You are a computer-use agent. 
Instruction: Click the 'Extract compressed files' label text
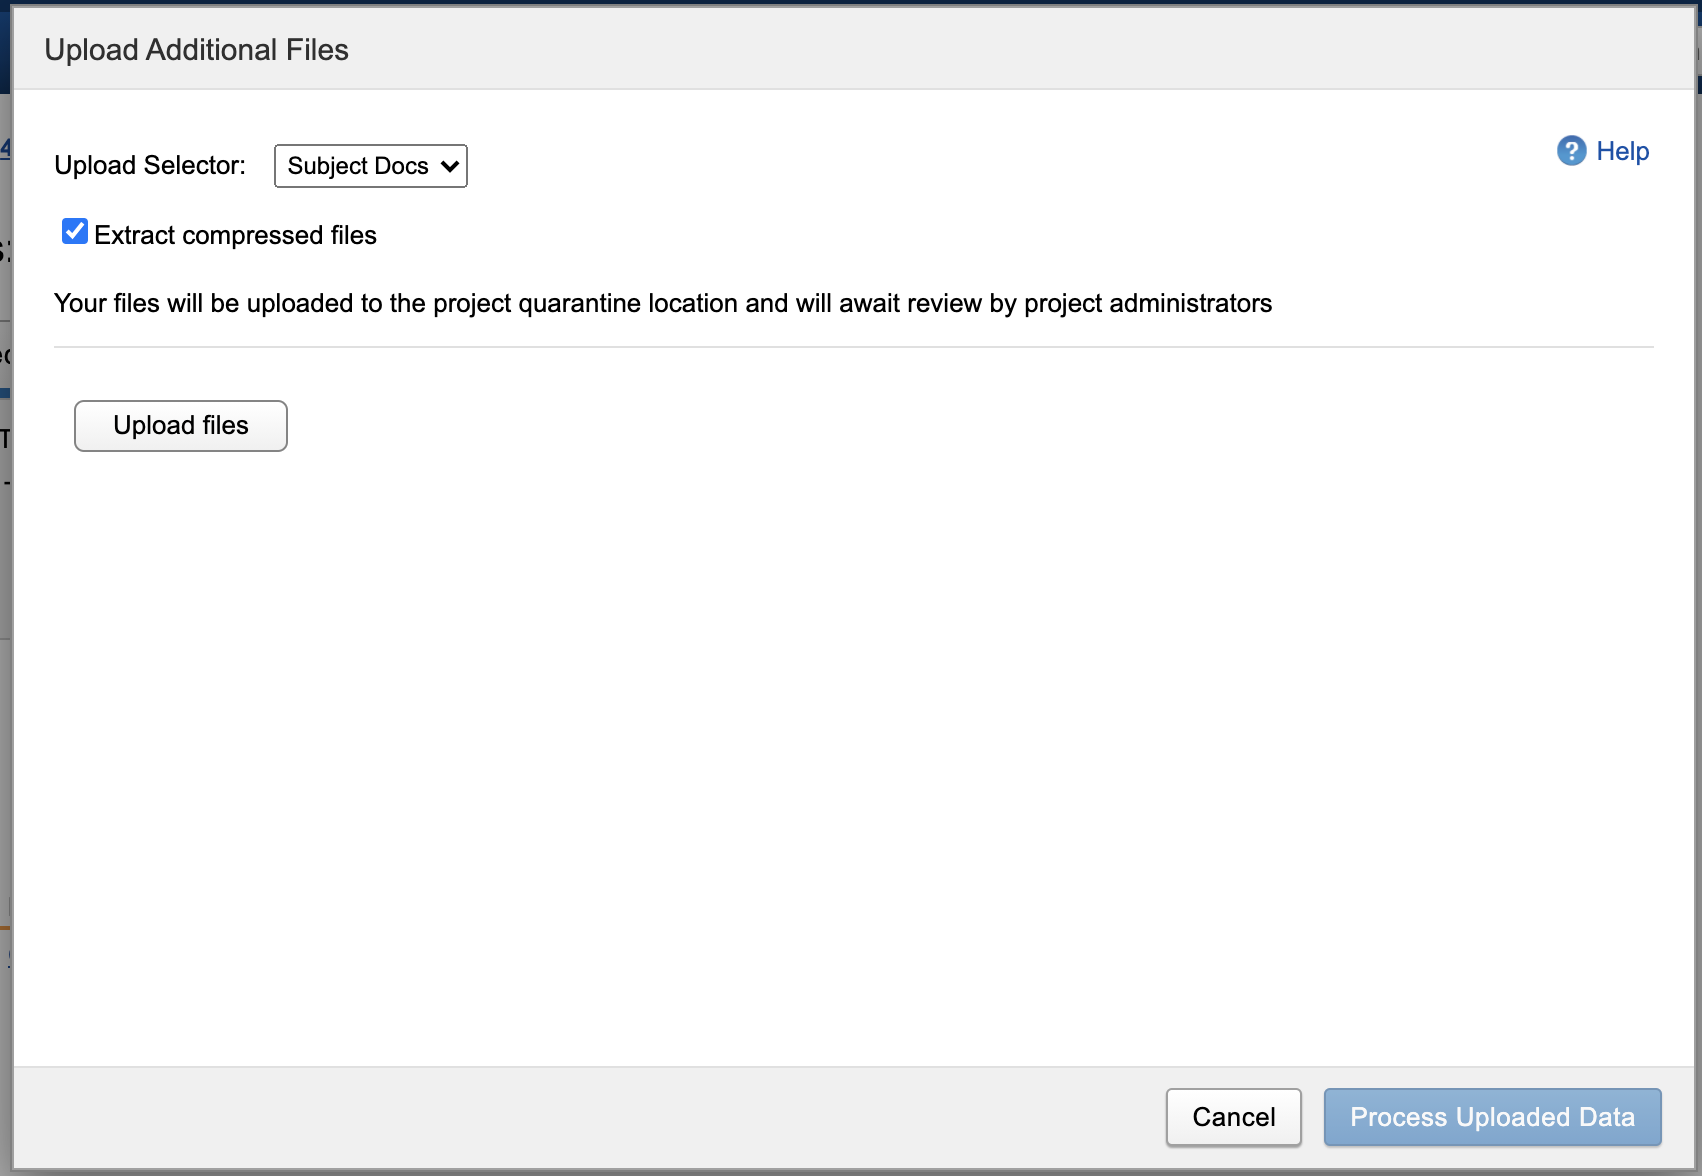tap(235, 235)
